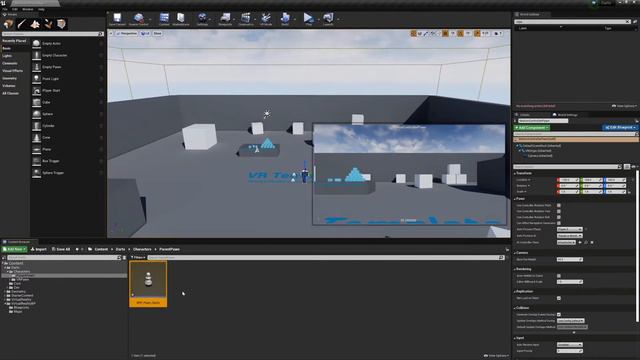Image resolution: width=640 pixels, height=360 pixels.
Task: Select Point Light item icon
Action: [36, 79]
